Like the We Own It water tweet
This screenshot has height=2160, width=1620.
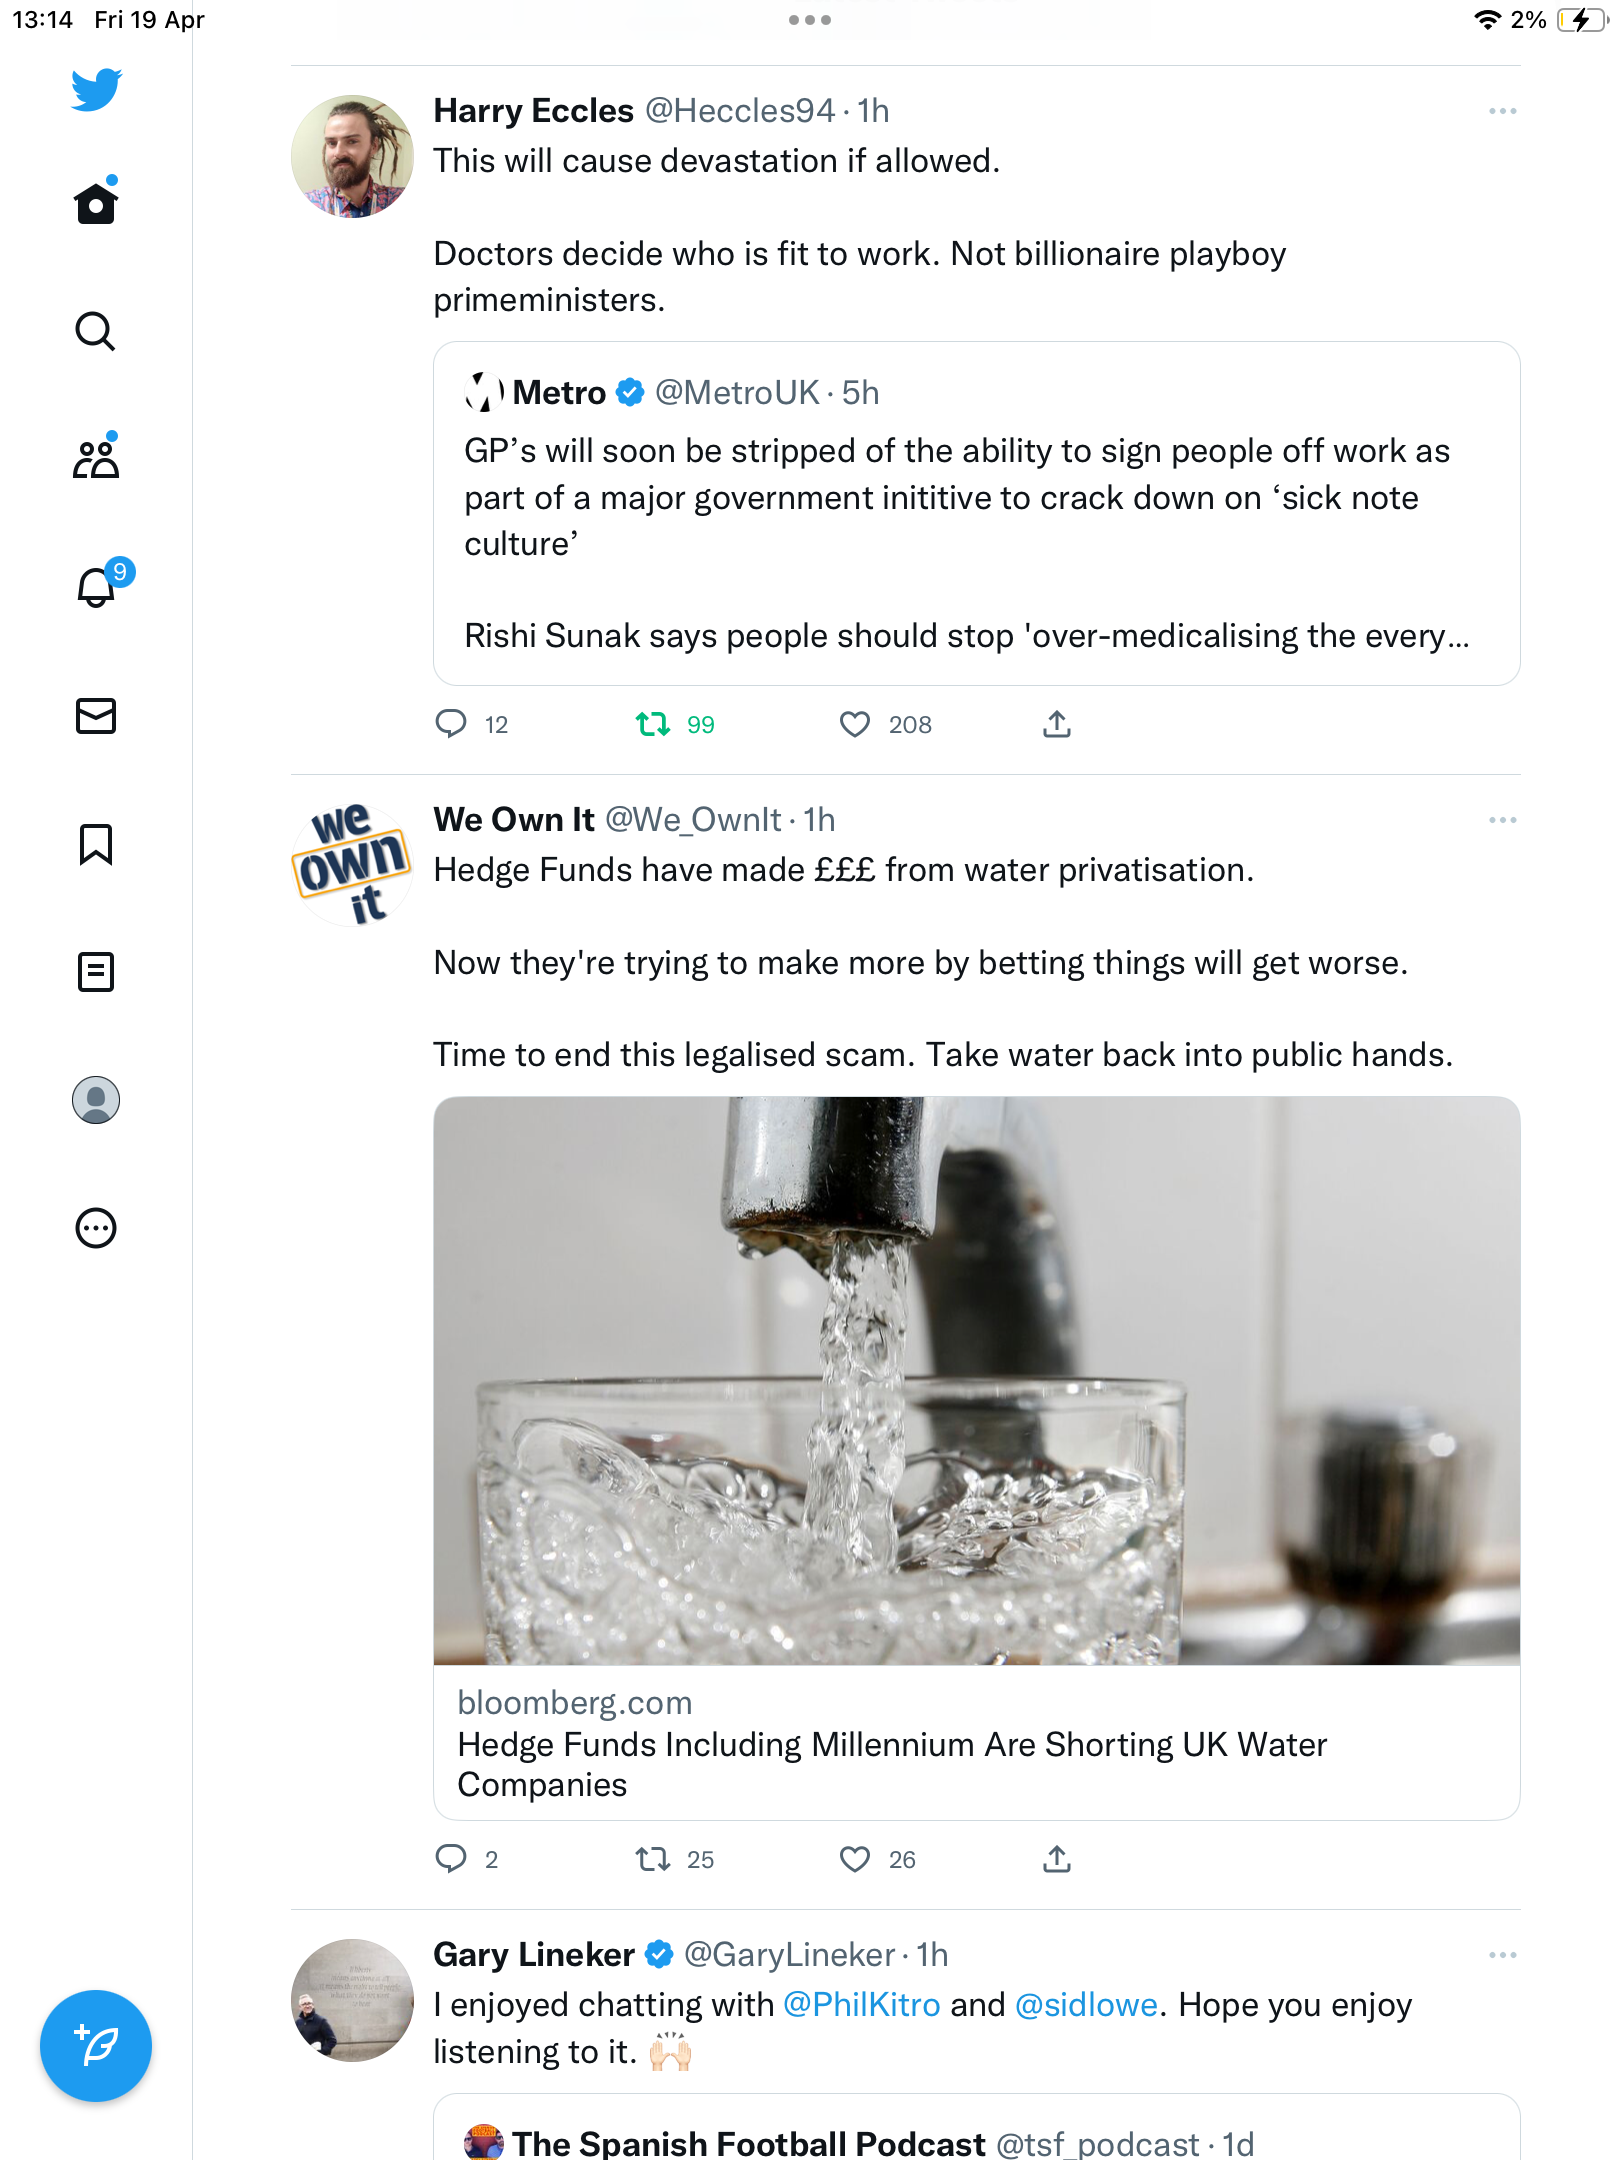(x=855, y=1859)
